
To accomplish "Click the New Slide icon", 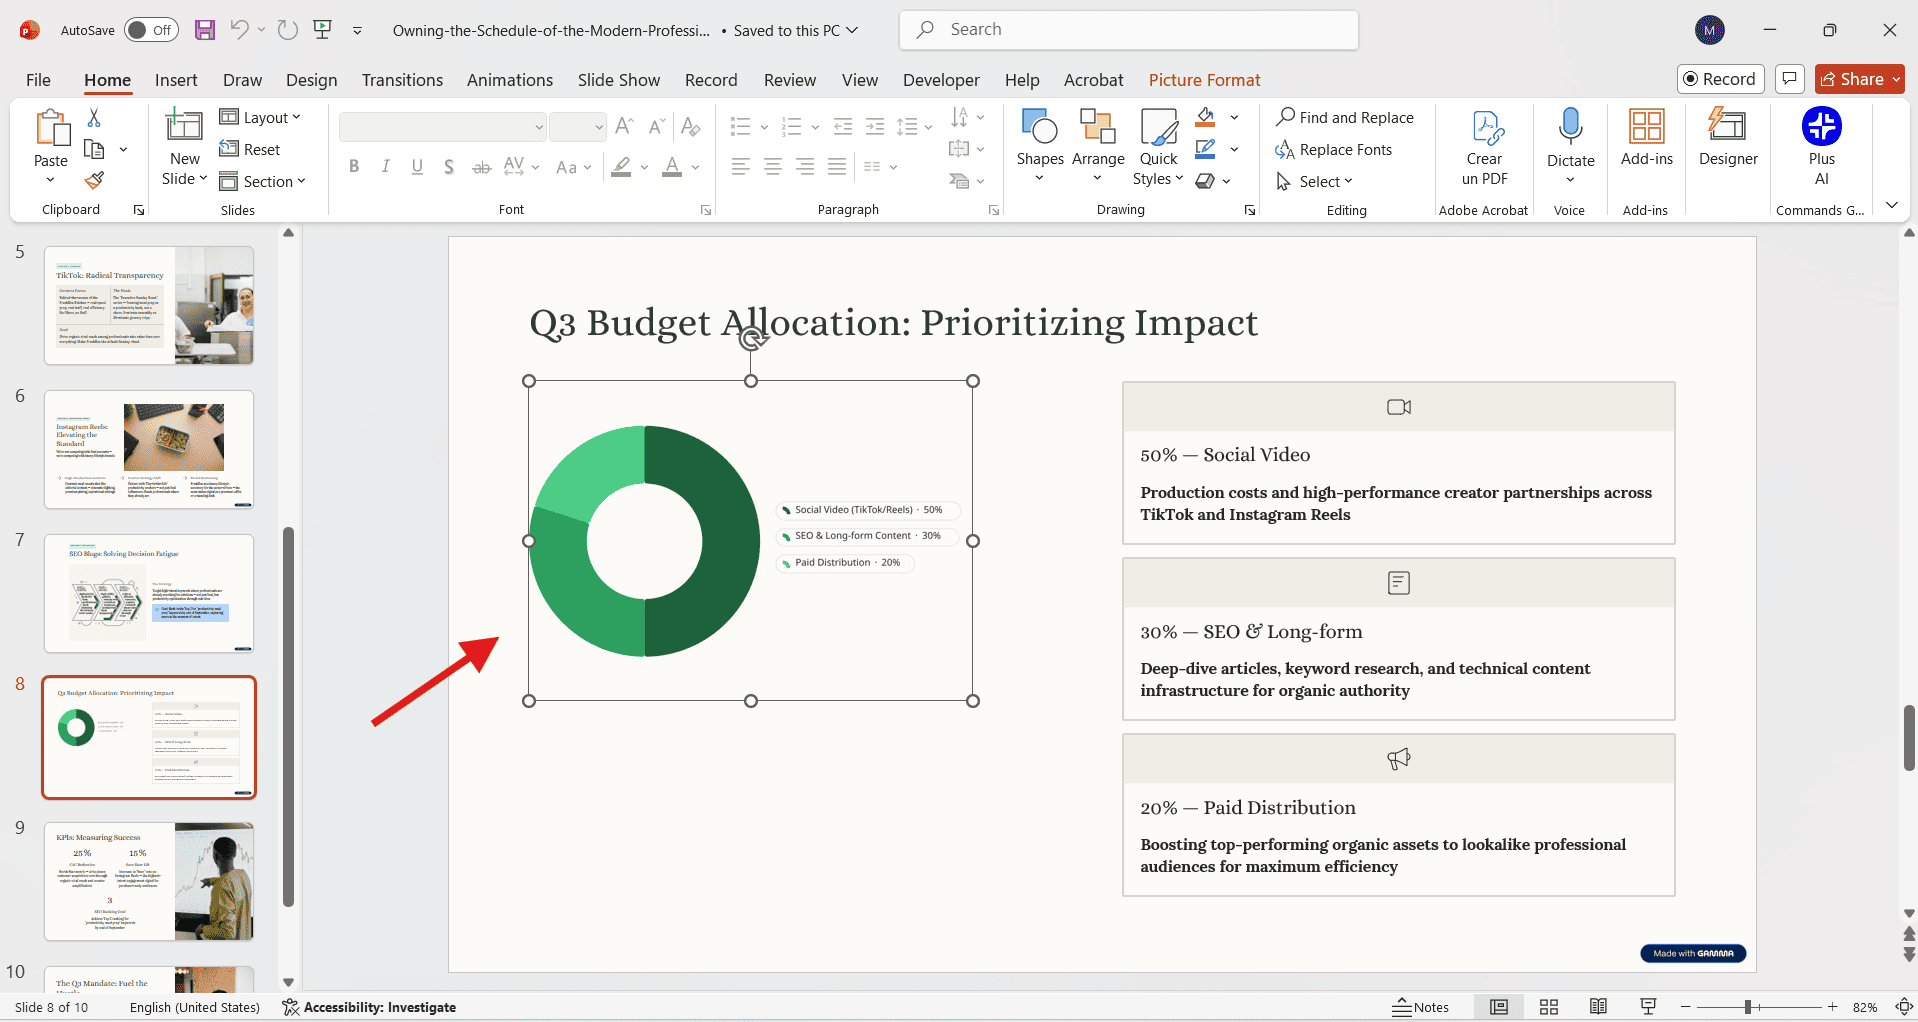I will tap(184, 126).
